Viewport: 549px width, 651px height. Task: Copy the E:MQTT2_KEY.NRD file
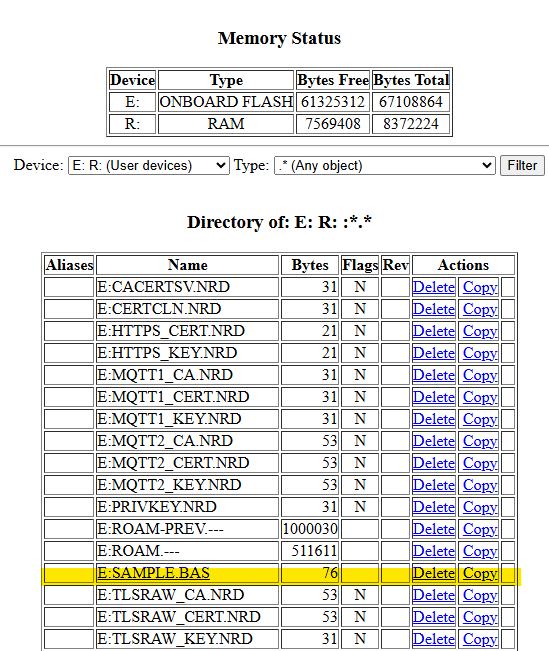pyautogui.click(x=480, y=485)
